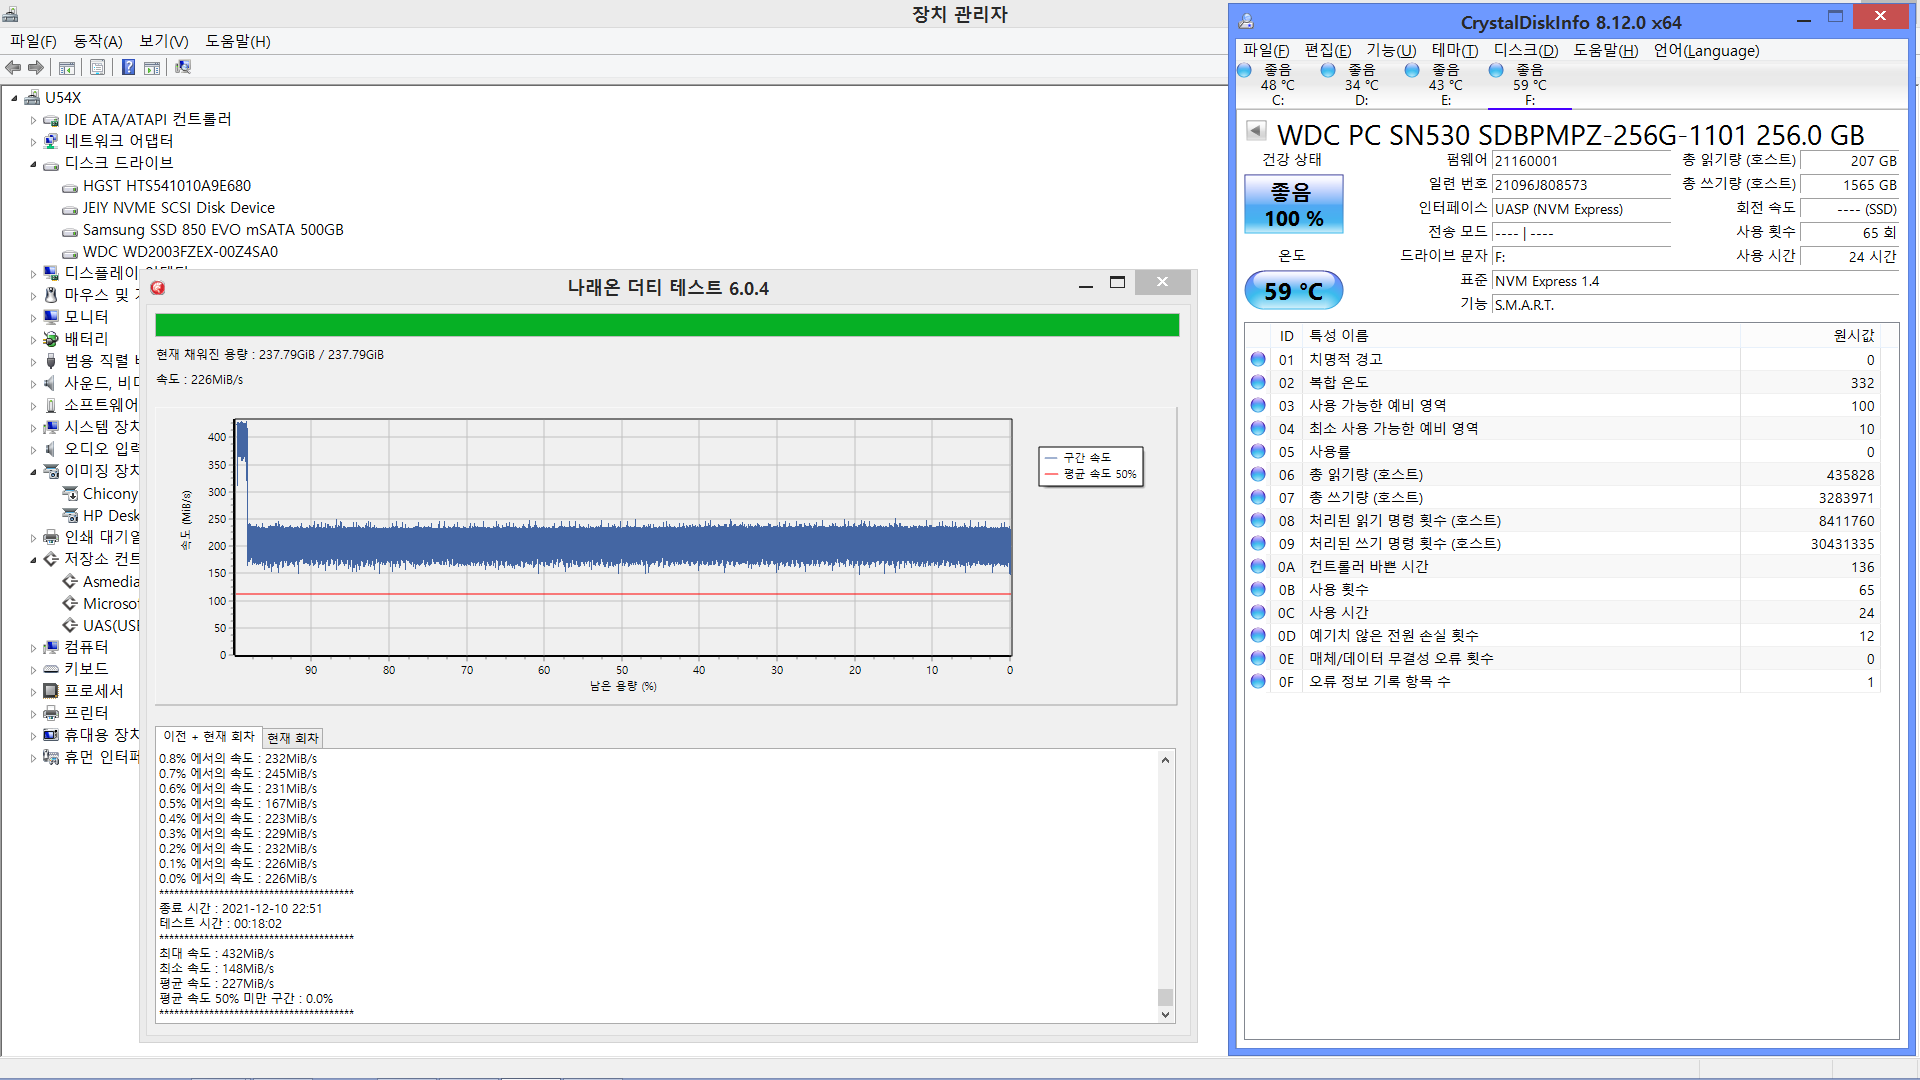The width and height of the screenshot is (1920, 1080).
Task: Select the 총 쓰기량 (호스트) attribute row 07
Action: [x=1563, y=497]
